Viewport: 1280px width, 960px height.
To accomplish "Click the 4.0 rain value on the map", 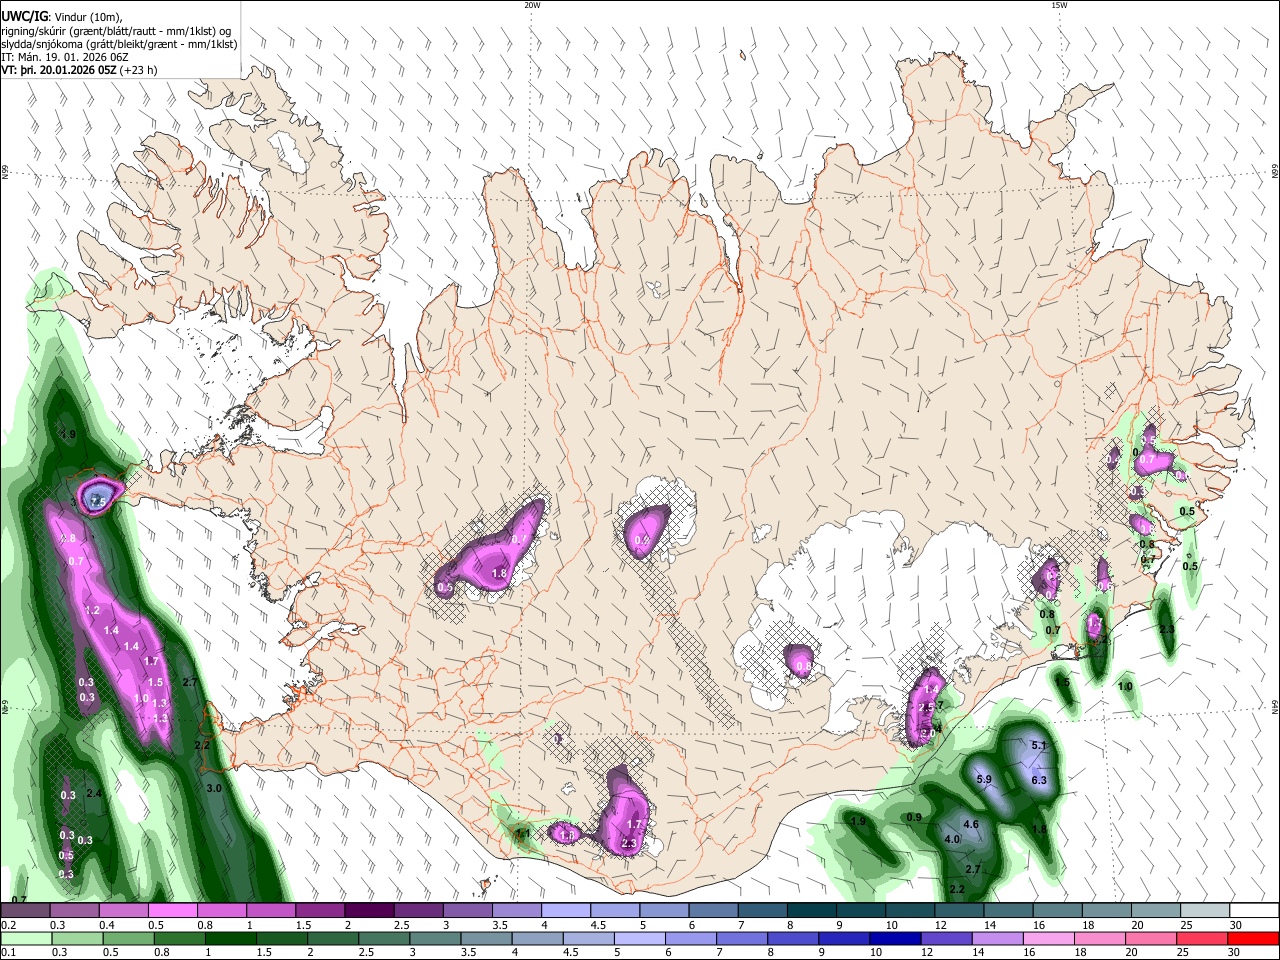I will pyautogui.click(x=952, y=839).
